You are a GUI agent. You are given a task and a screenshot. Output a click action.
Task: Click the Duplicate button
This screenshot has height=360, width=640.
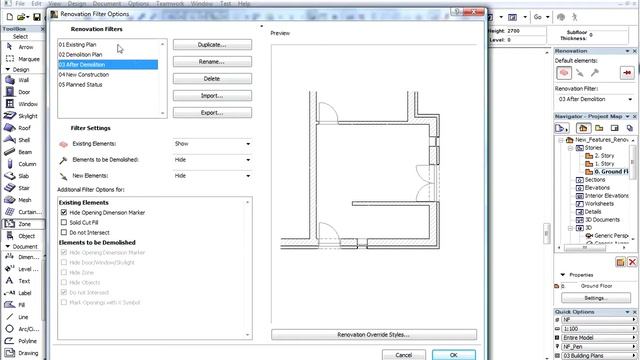click(212, 44)
